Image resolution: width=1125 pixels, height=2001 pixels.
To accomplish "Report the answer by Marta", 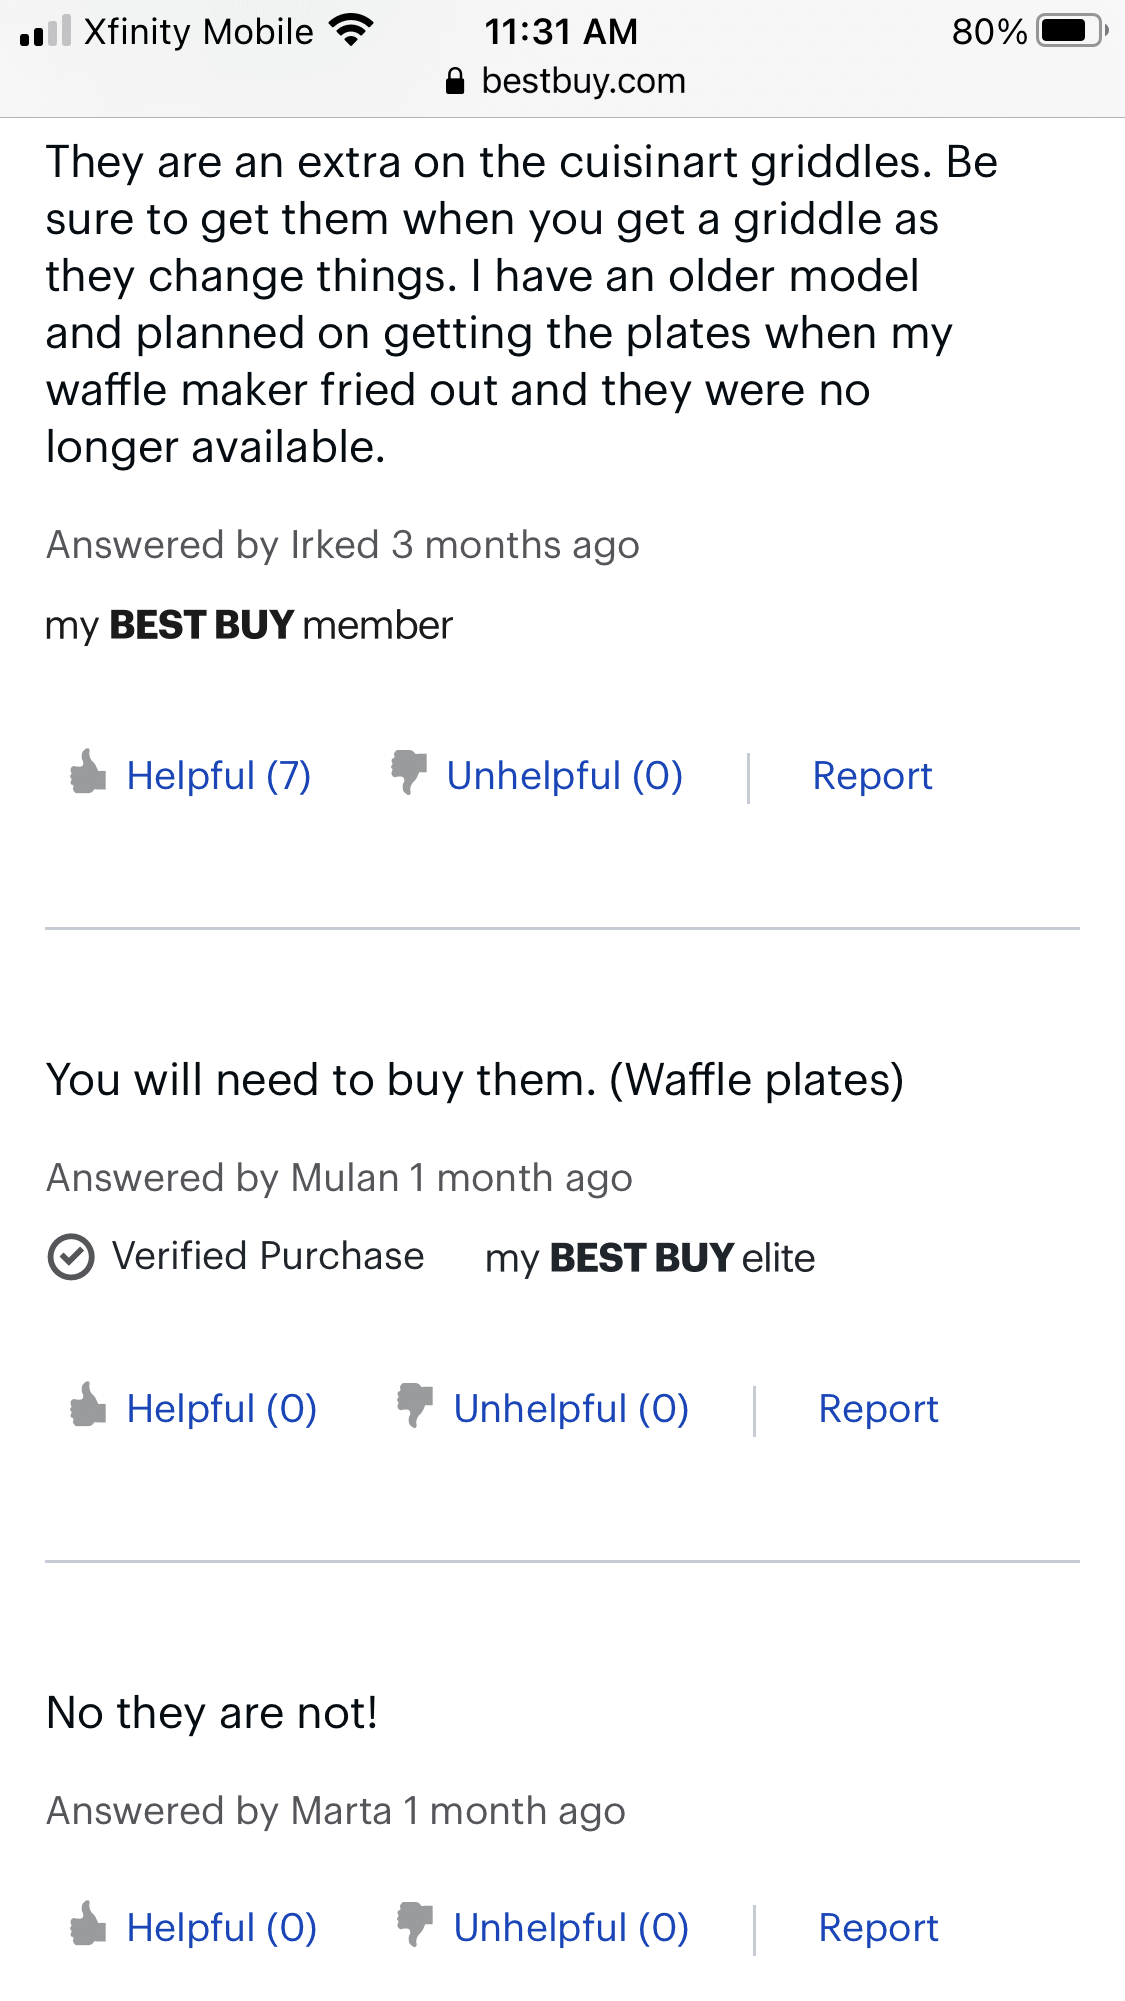I will 878,1928.
